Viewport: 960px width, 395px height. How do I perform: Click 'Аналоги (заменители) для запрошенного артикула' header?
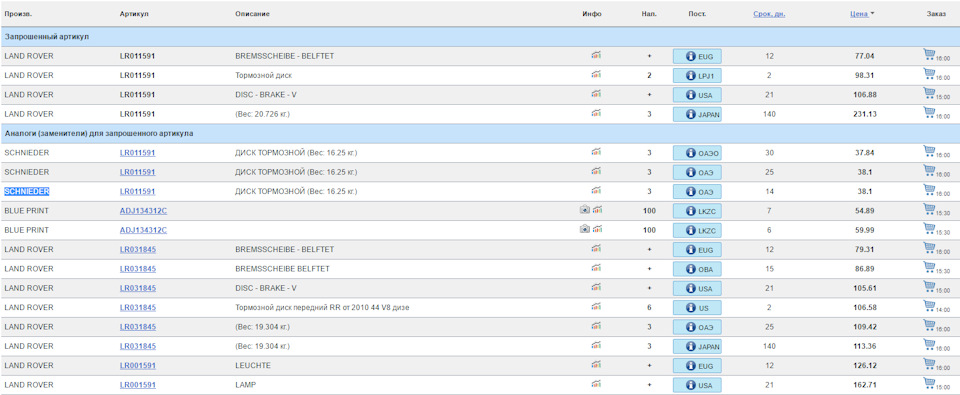[99, 133]
